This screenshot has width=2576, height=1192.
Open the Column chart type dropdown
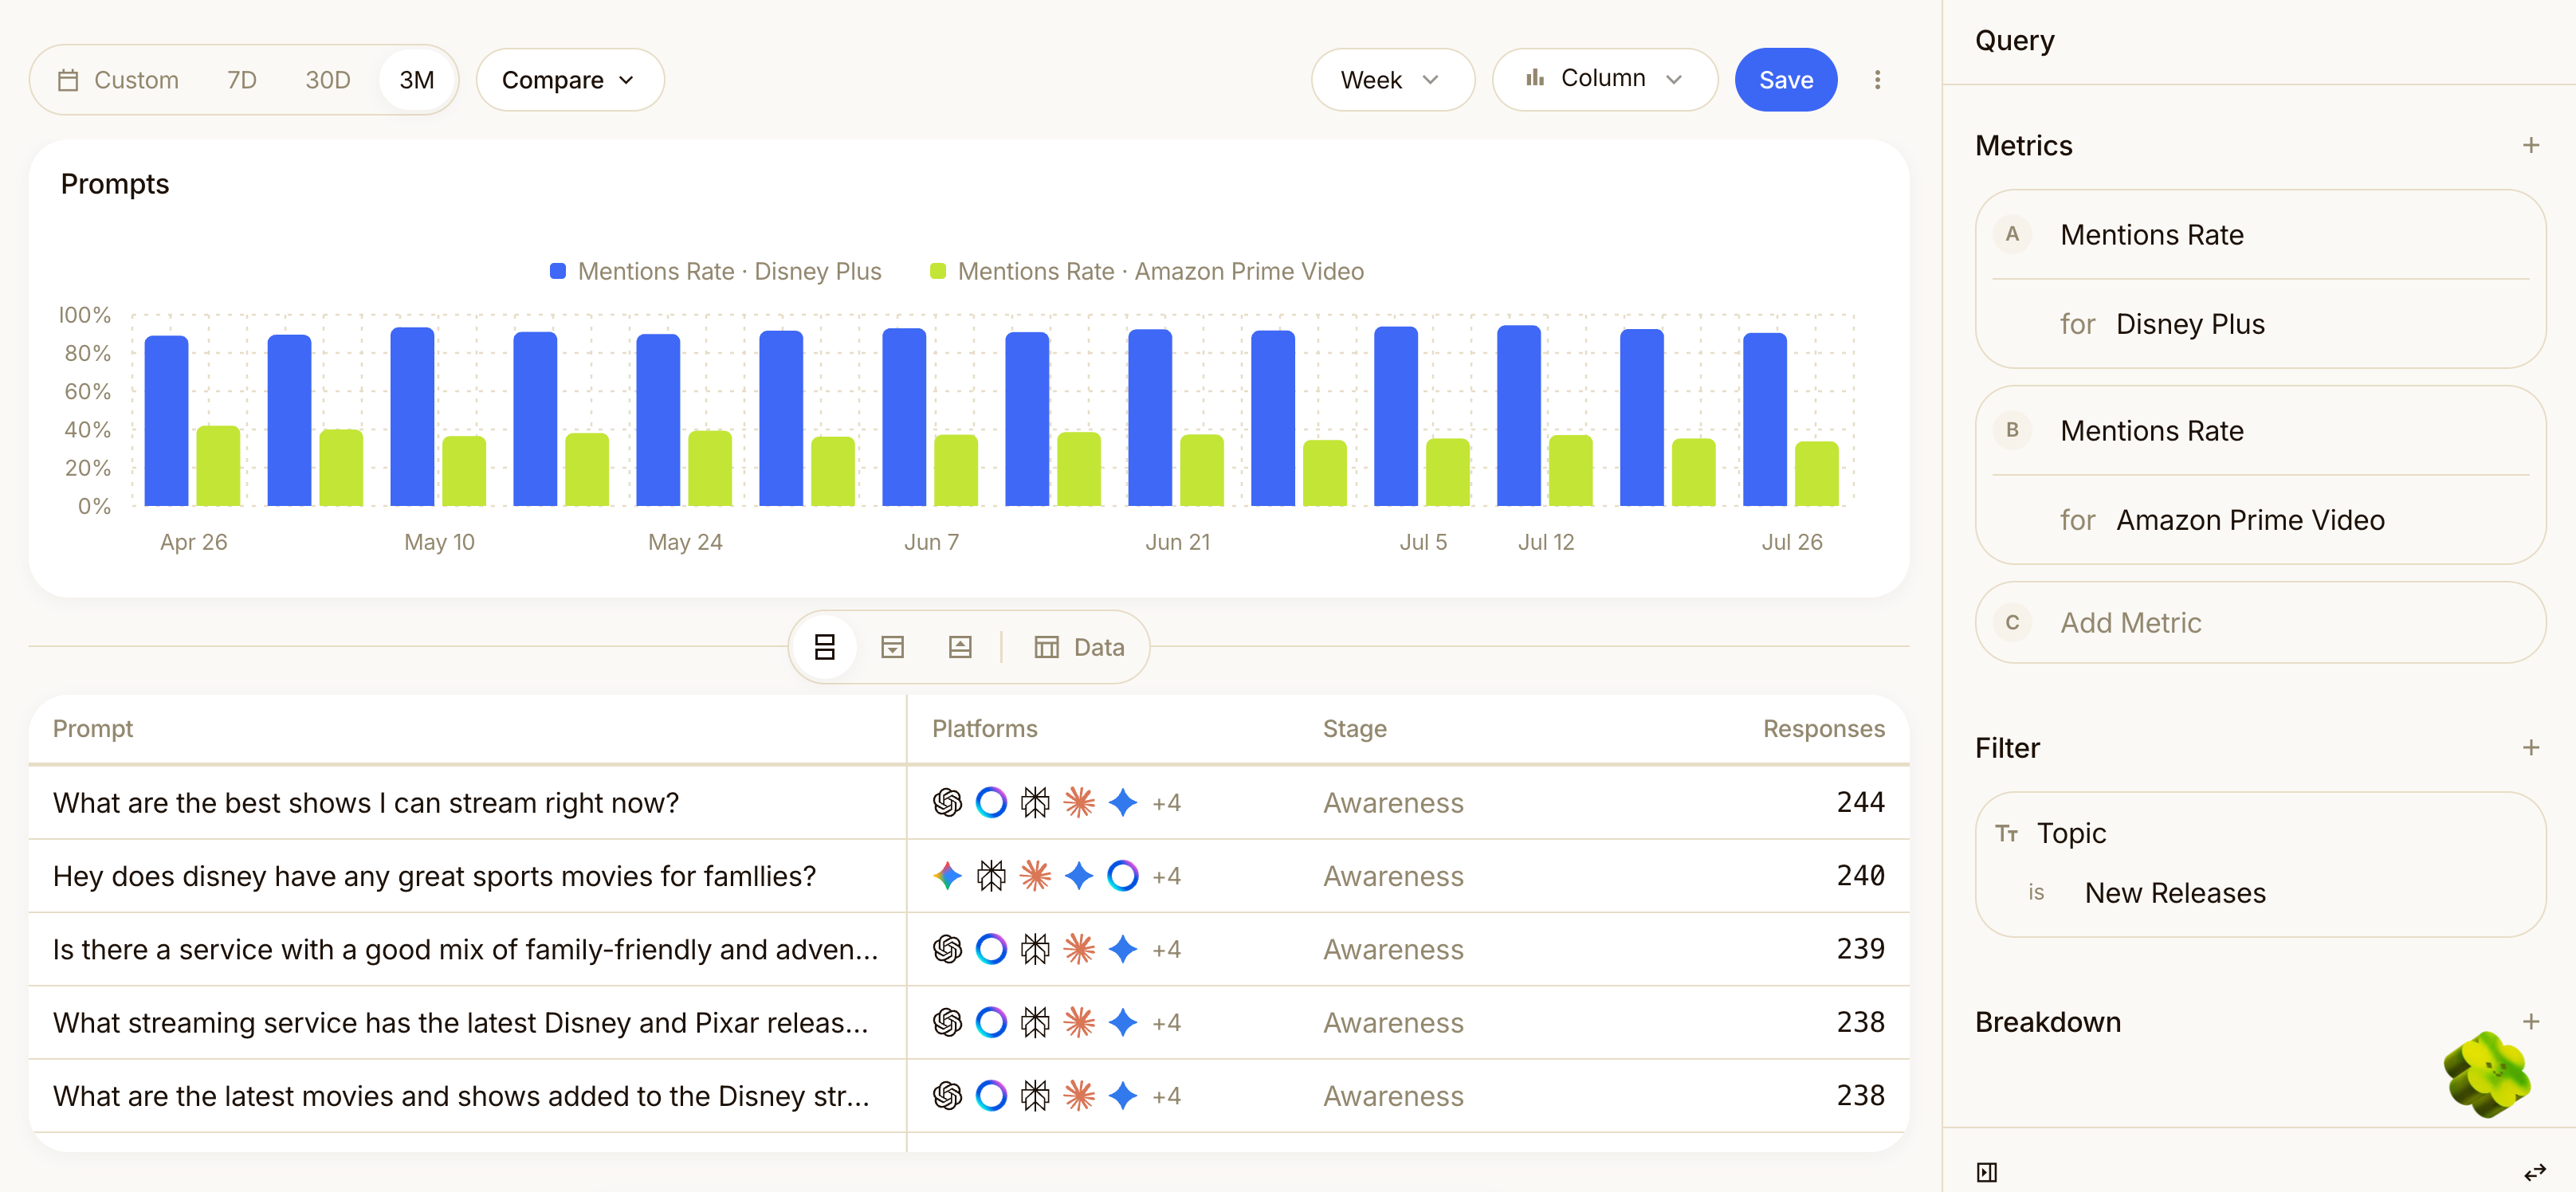click(1604, 79)
